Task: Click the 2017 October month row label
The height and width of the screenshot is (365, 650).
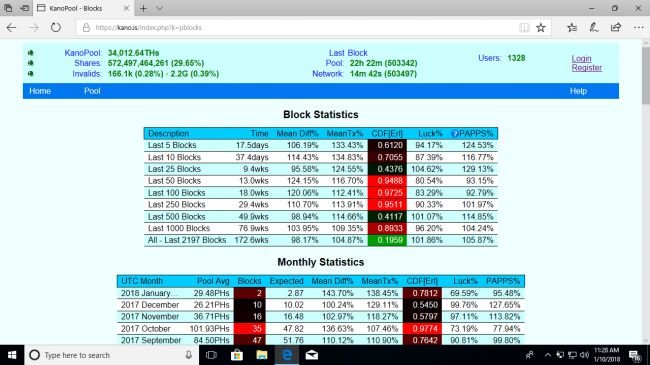Action: click(146, 329)
